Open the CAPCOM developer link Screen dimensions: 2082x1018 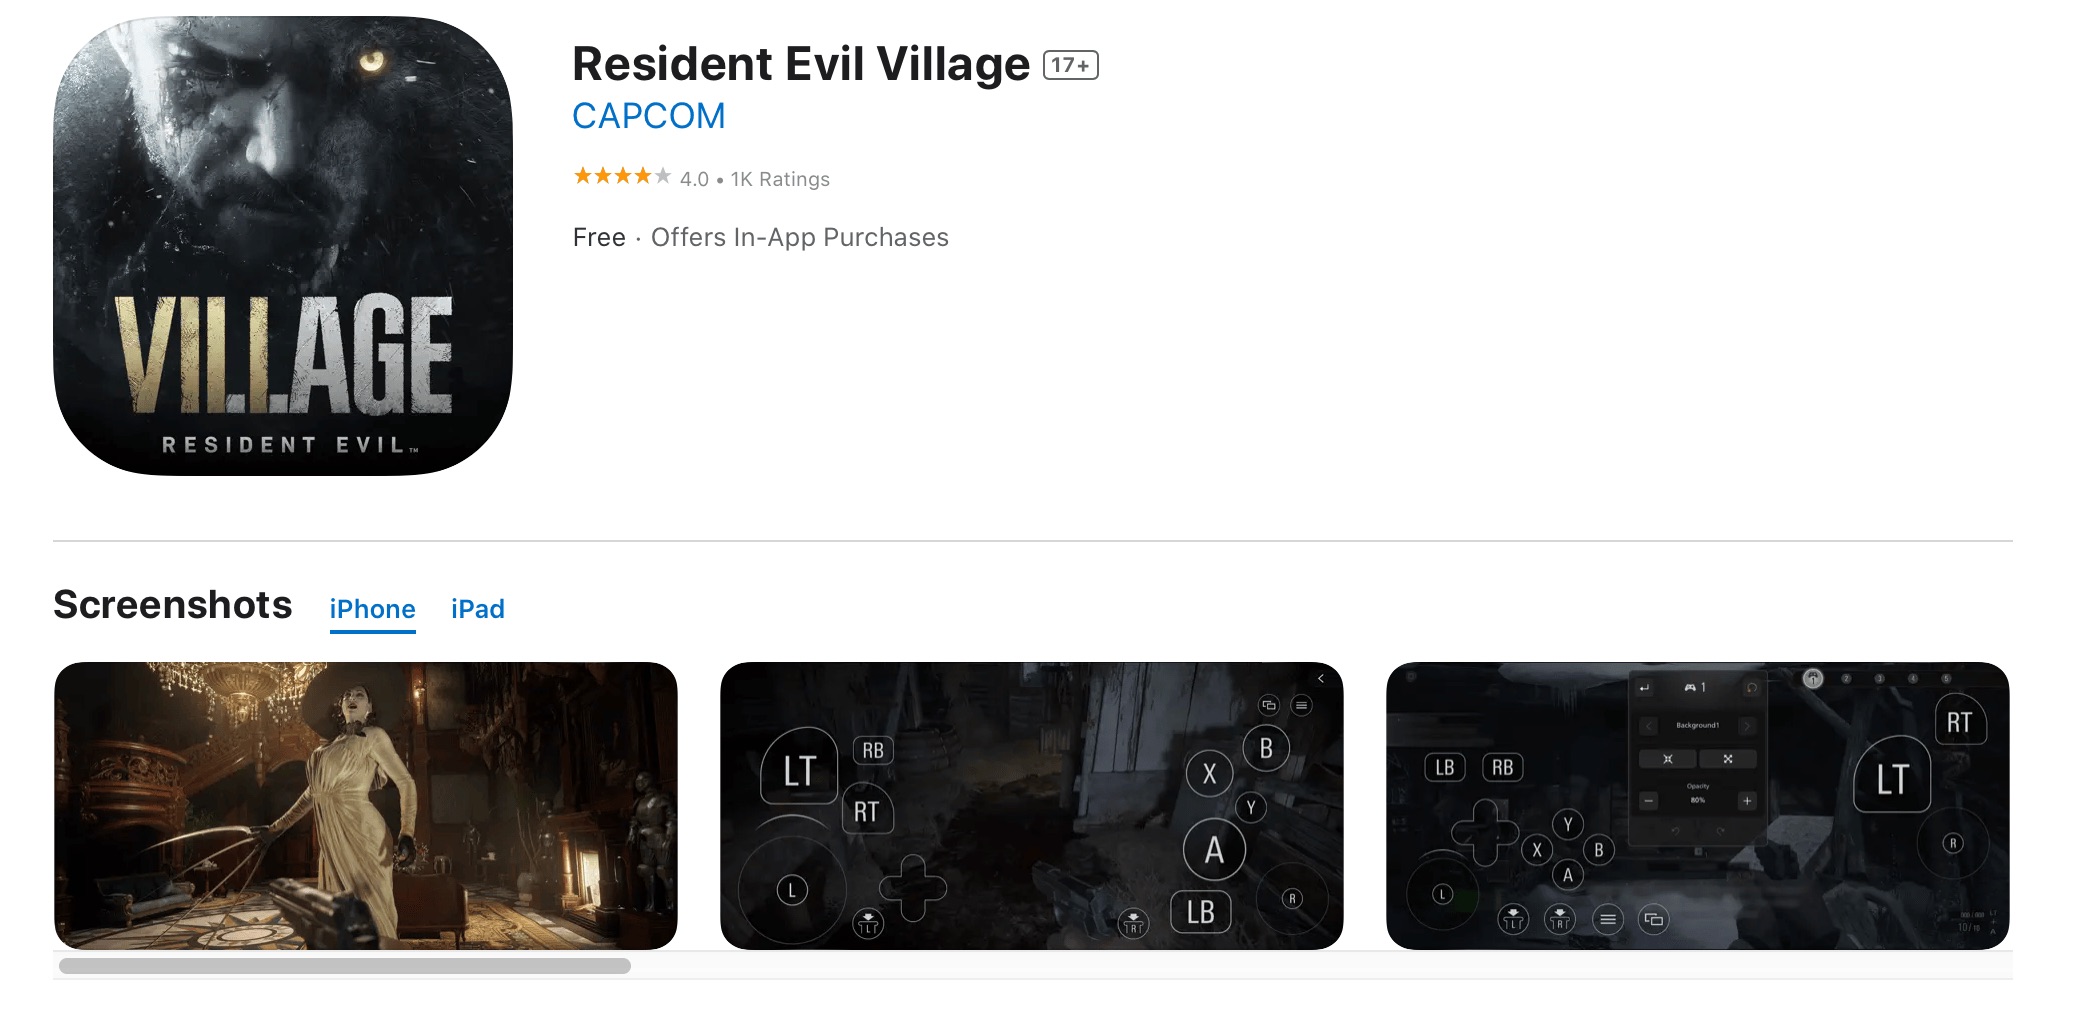click(648, 116)
